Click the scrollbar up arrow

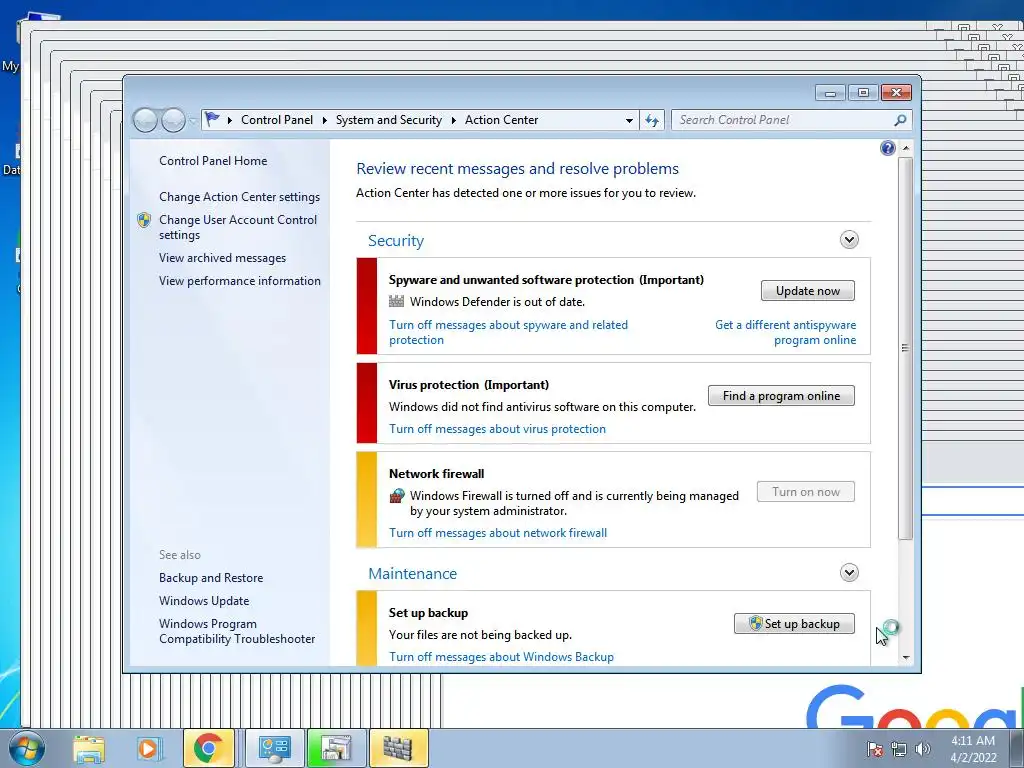[x=906, y=148]
